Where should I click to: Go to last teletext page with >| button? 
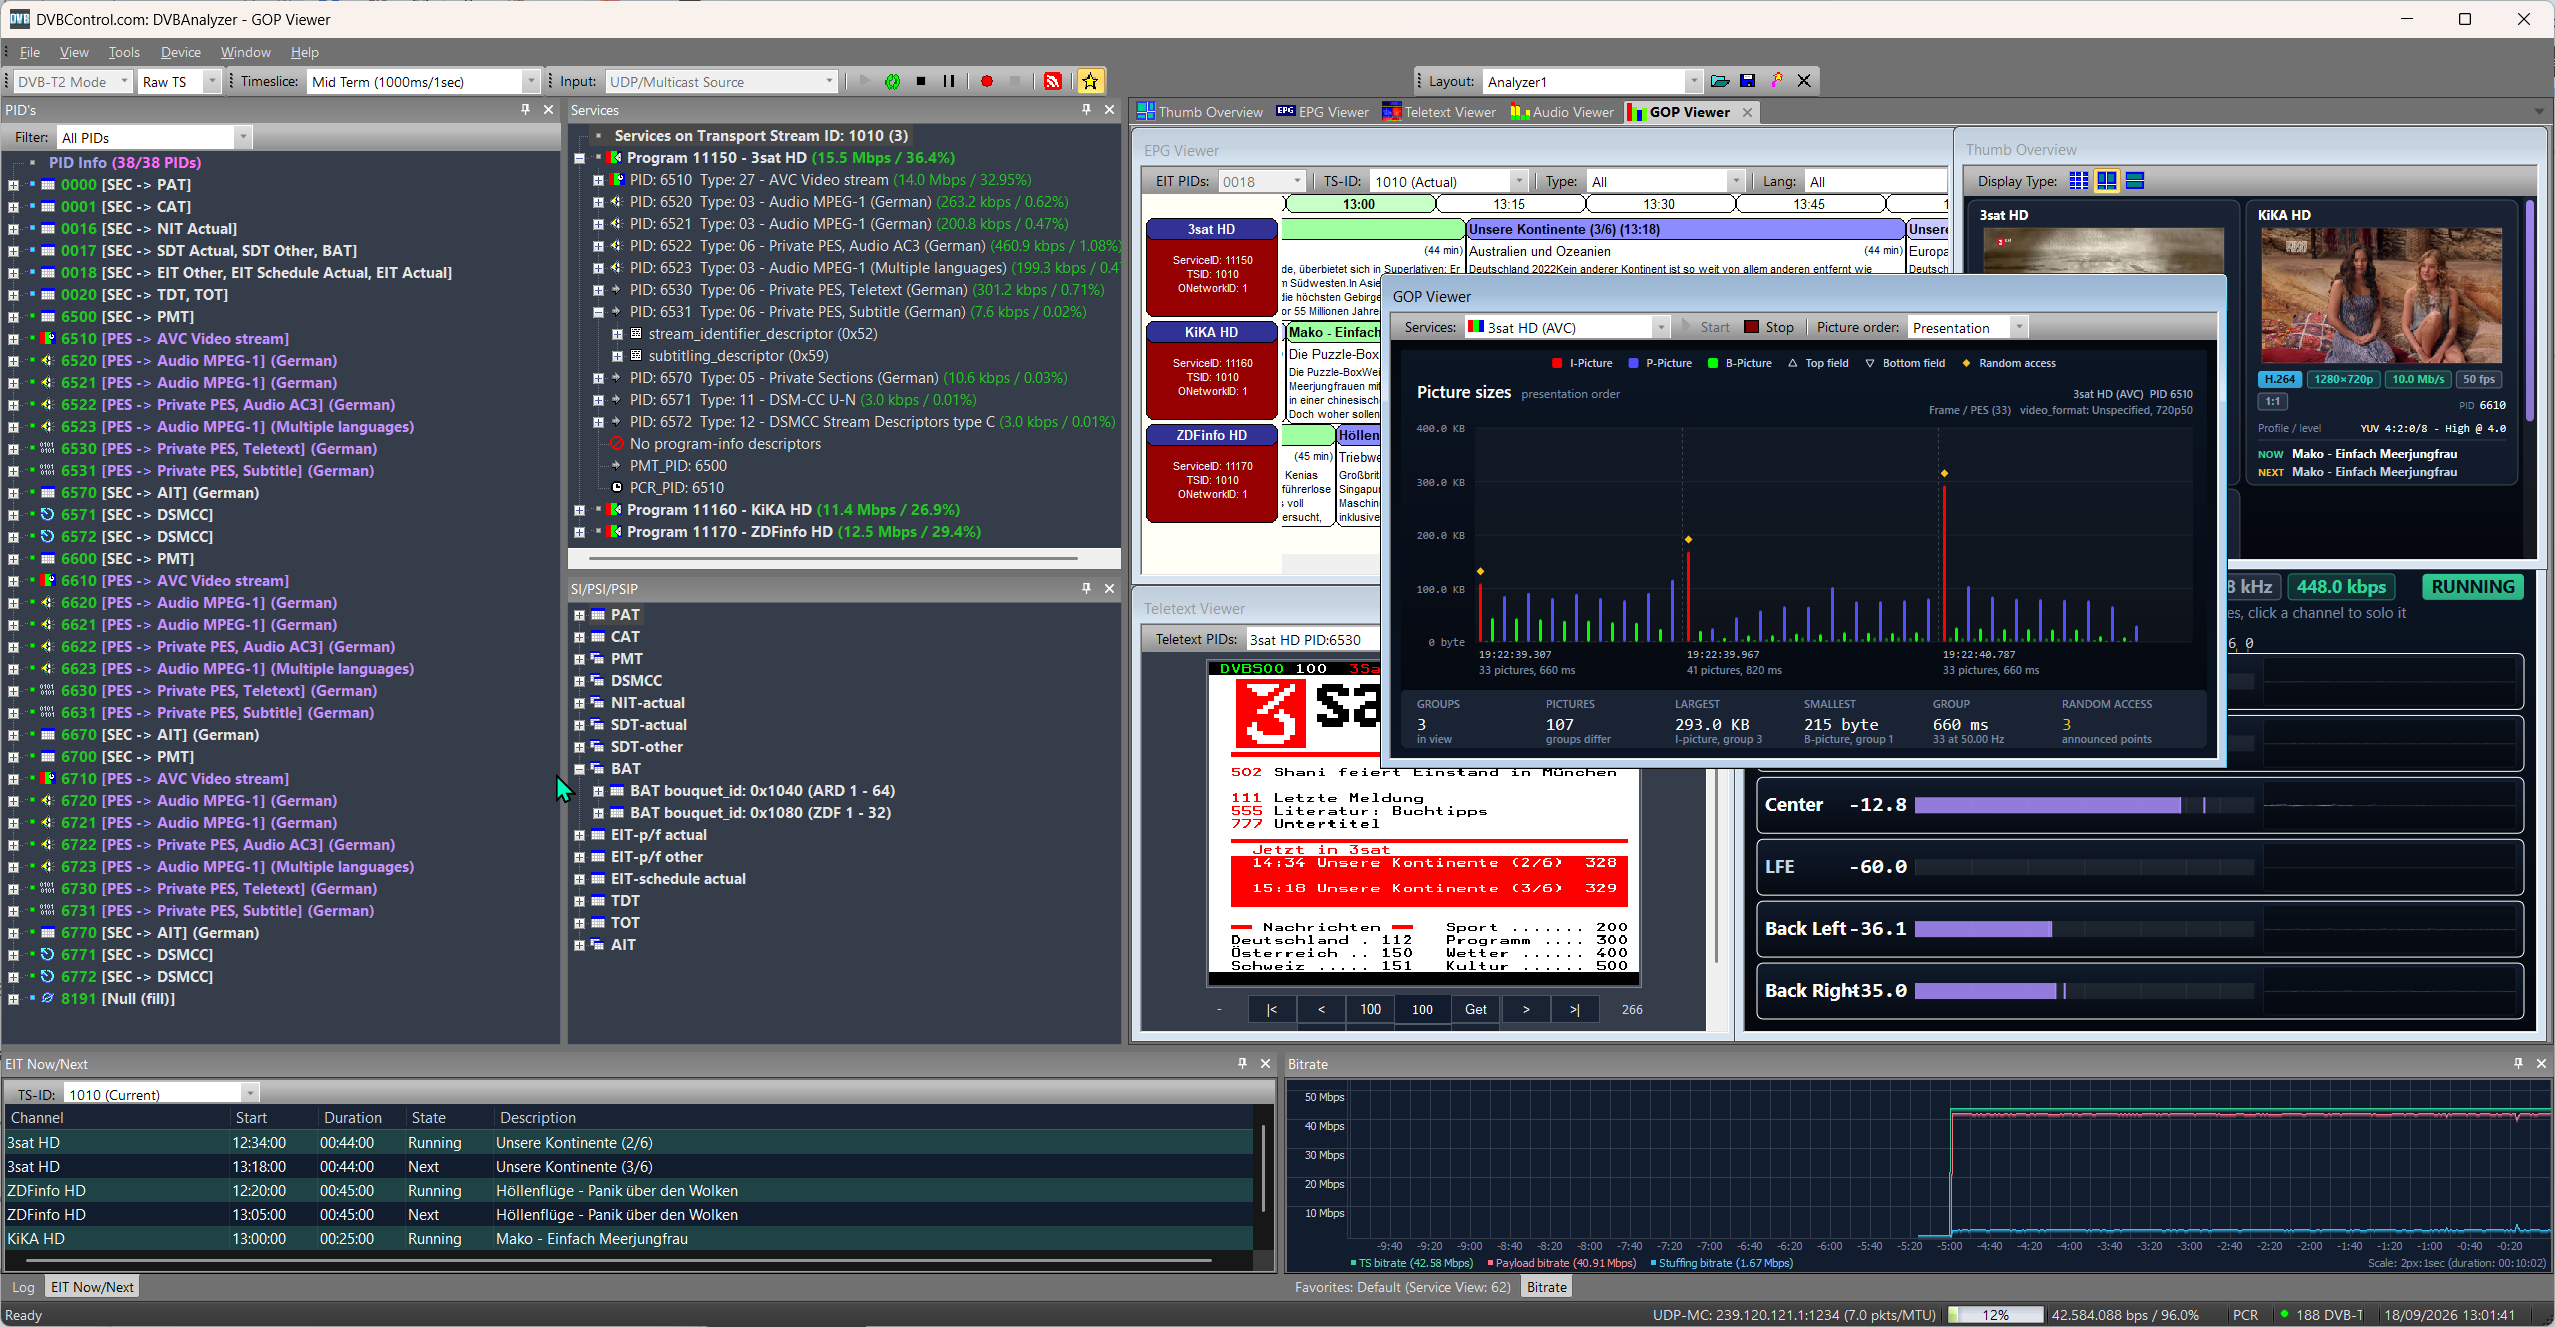click(x=1575, y=1010)
